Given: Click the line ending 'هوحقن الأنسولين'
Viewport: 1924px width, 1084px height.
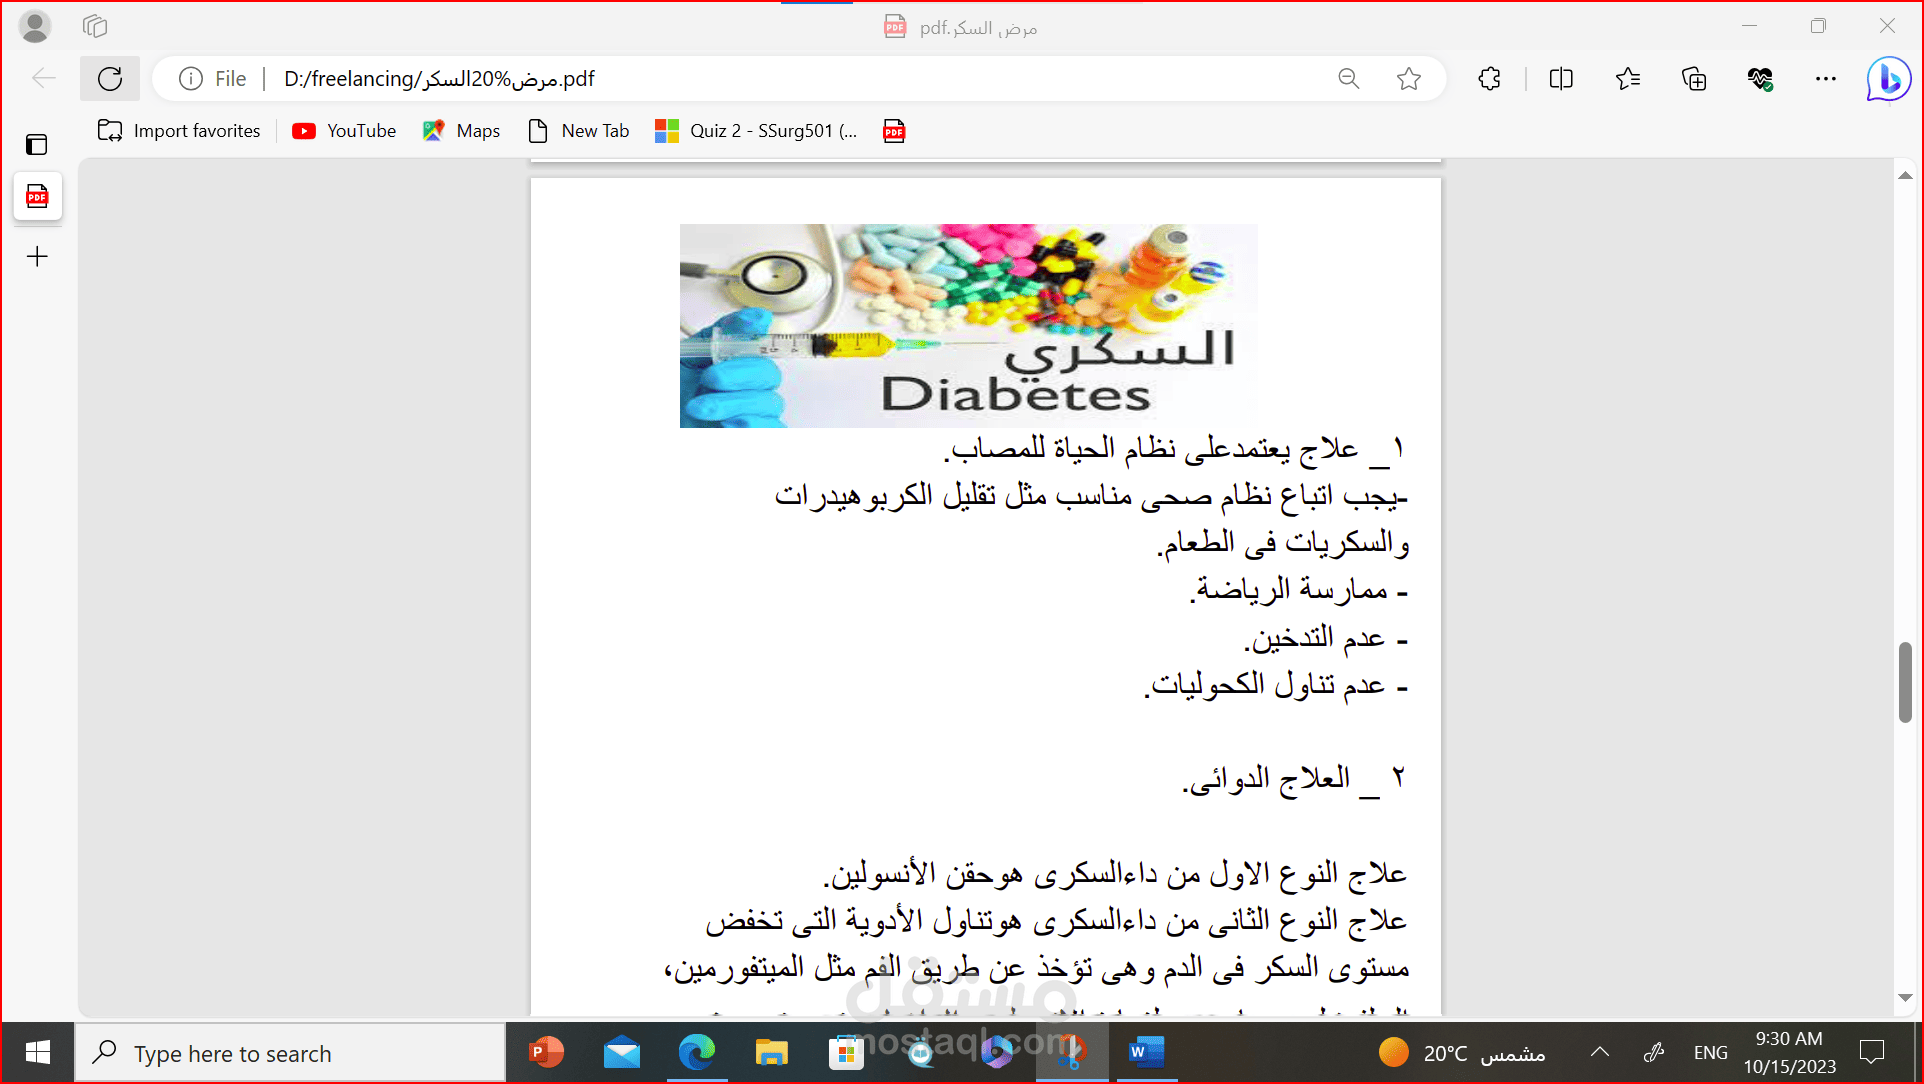Looking at the screenshot, I should [x=1115, y=874].
